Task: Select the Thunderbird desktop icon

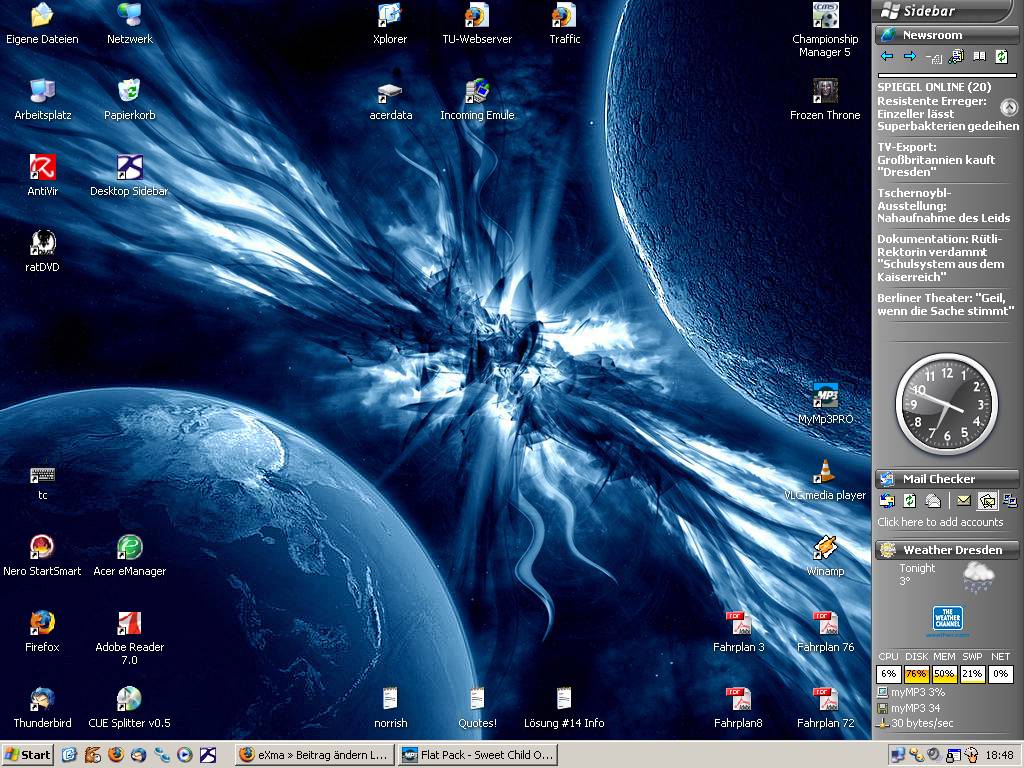Action: coord(42,707)
